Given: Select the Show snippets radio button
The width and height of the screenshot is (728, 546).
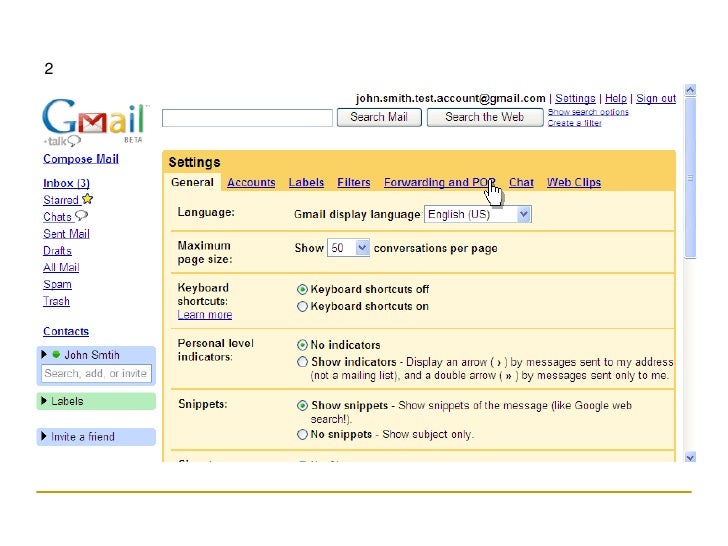Looking at the screenshot, I should point(302,405).
